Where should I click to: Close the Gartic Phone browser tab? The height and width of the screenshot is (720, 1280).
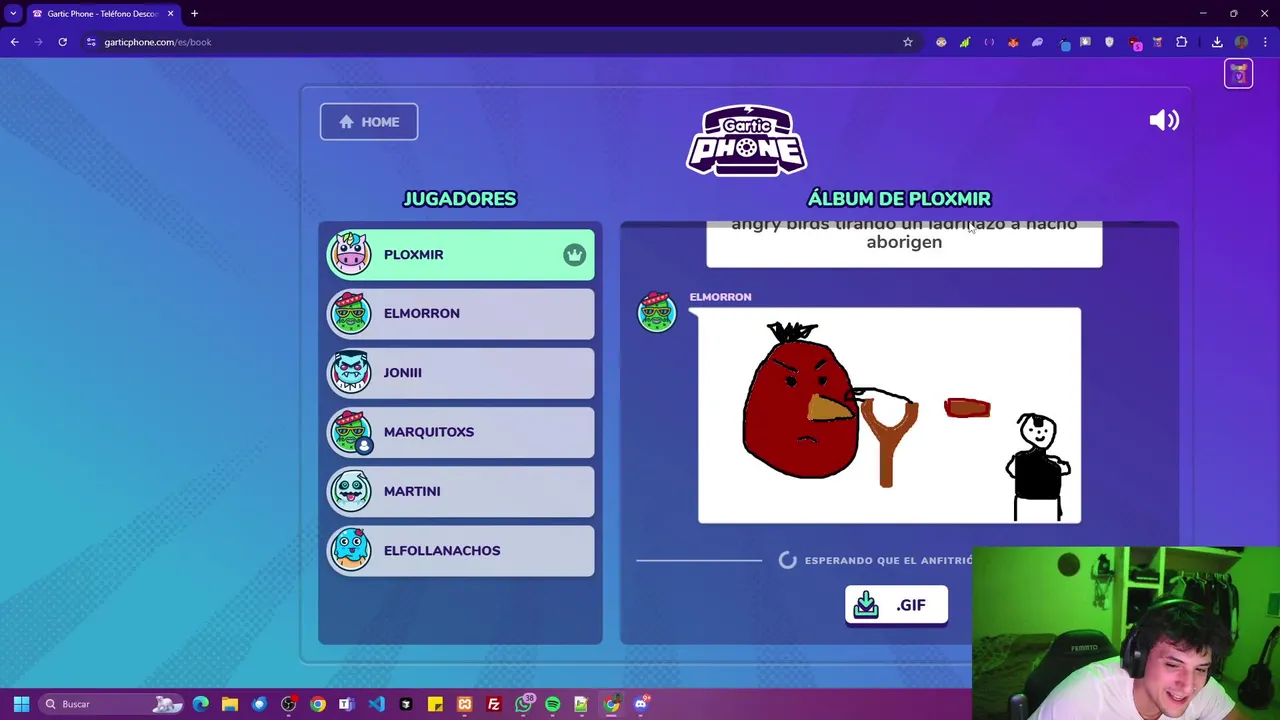170,14
